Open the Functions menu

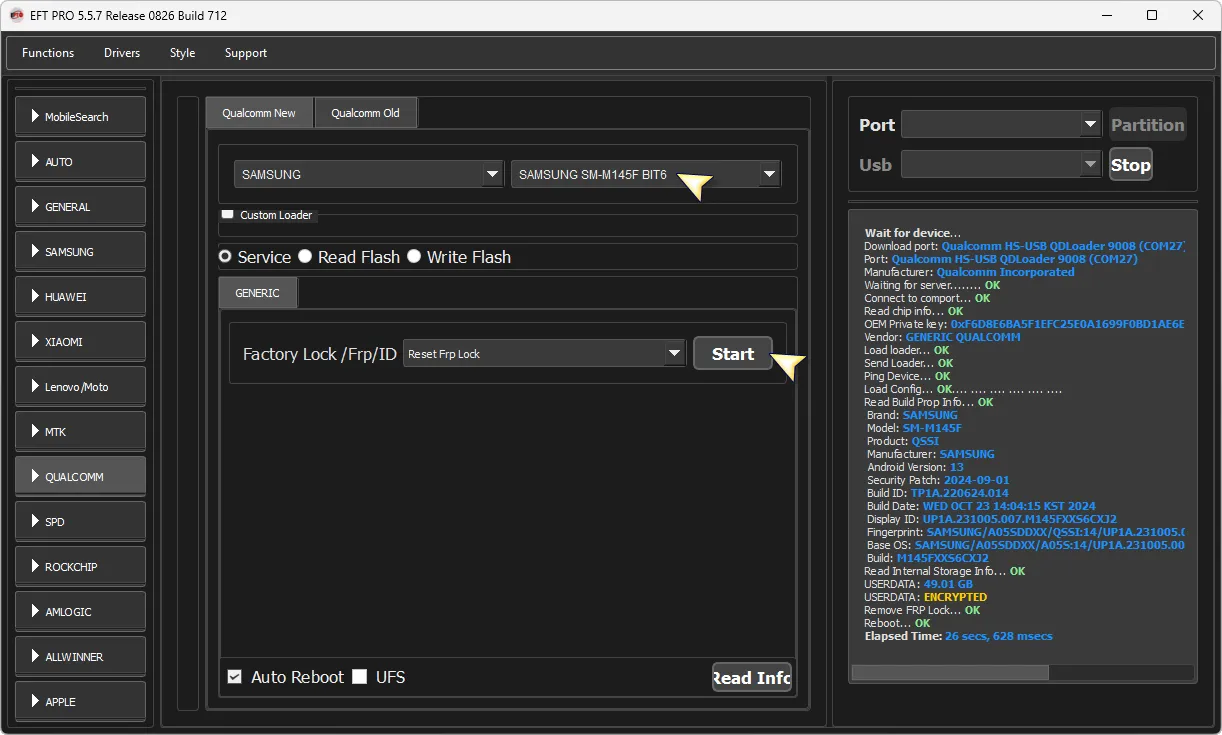click(48, 53)
